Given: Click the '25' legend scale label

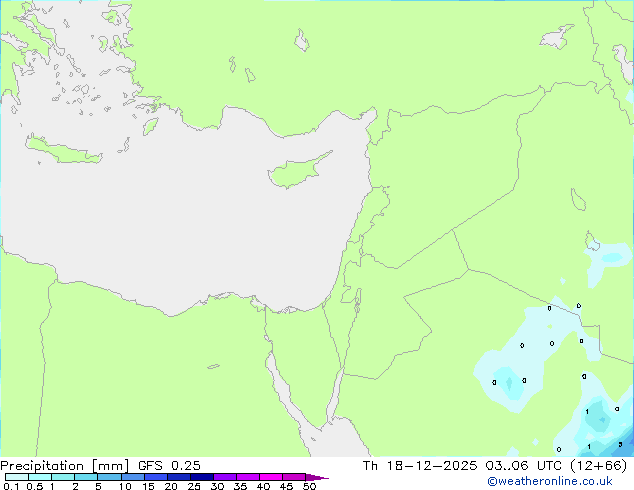Looking at the screenshot, I should 194,486.
